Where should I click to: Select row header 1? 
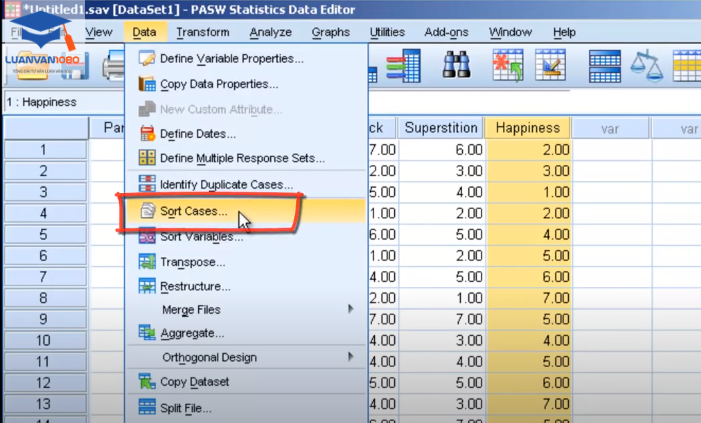45,149
